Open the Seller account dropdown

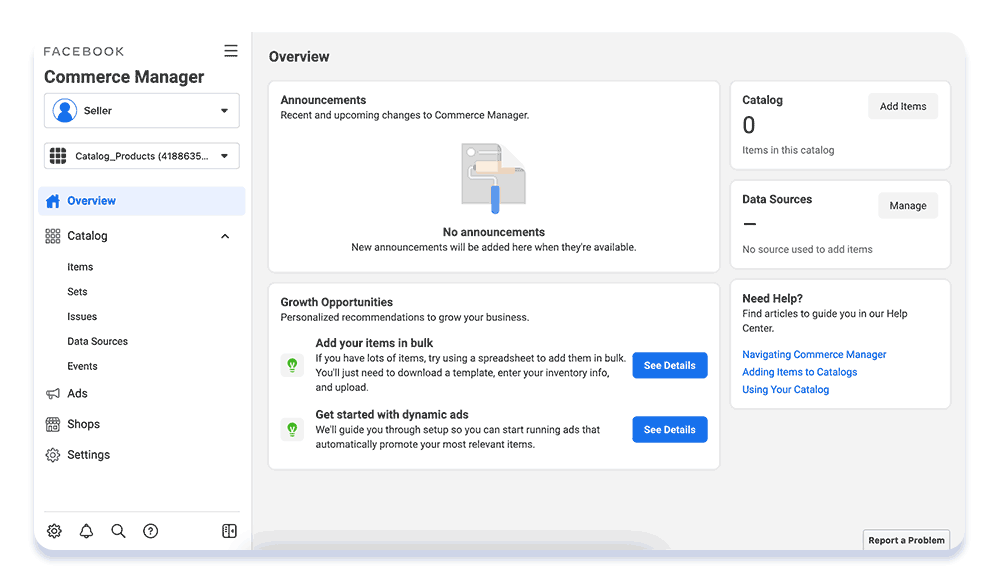pyautogui.click(x=142, y=110)
